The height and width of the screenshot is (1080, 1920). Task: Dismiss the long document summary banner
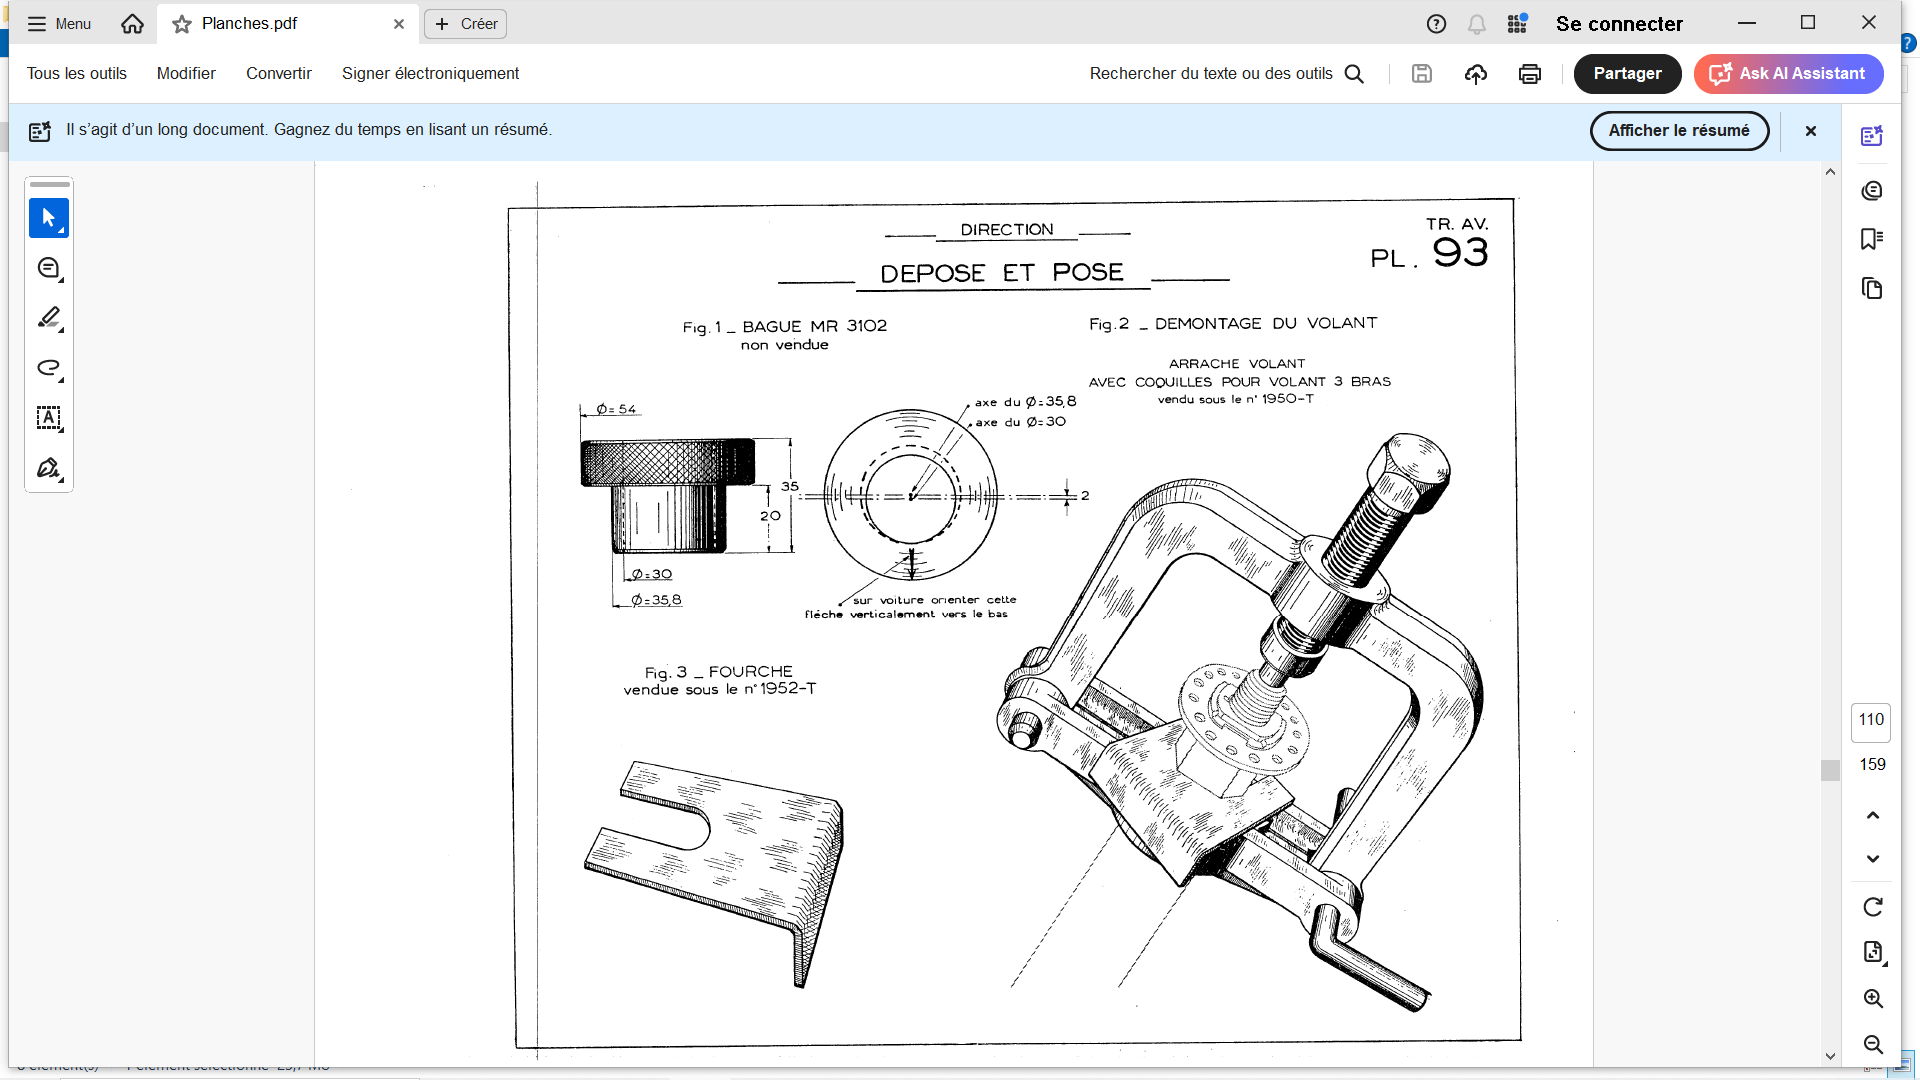pos(1810,131)
